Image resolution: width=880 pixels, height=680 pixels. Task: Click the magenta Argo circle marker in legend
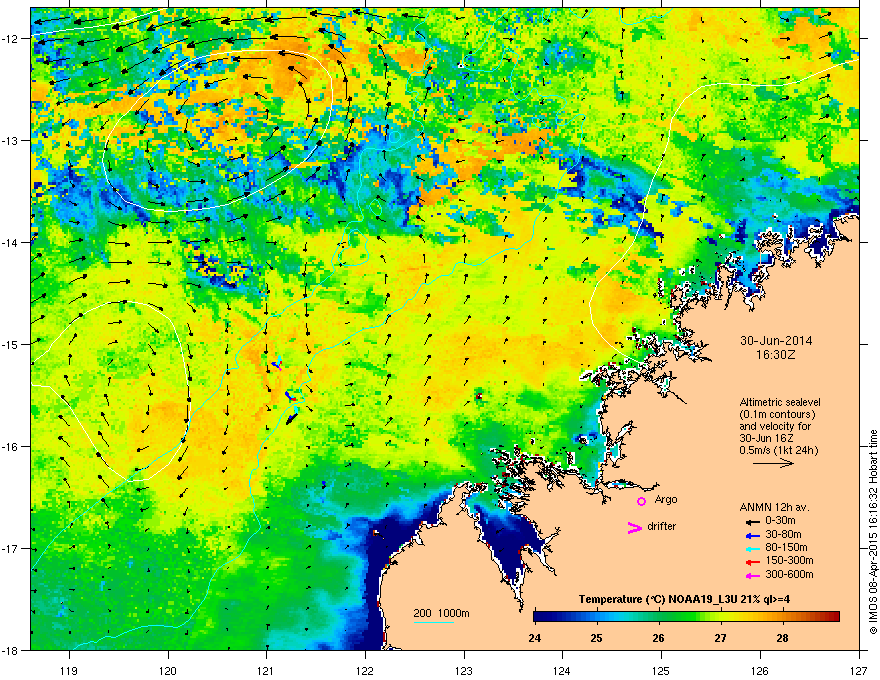641,501
